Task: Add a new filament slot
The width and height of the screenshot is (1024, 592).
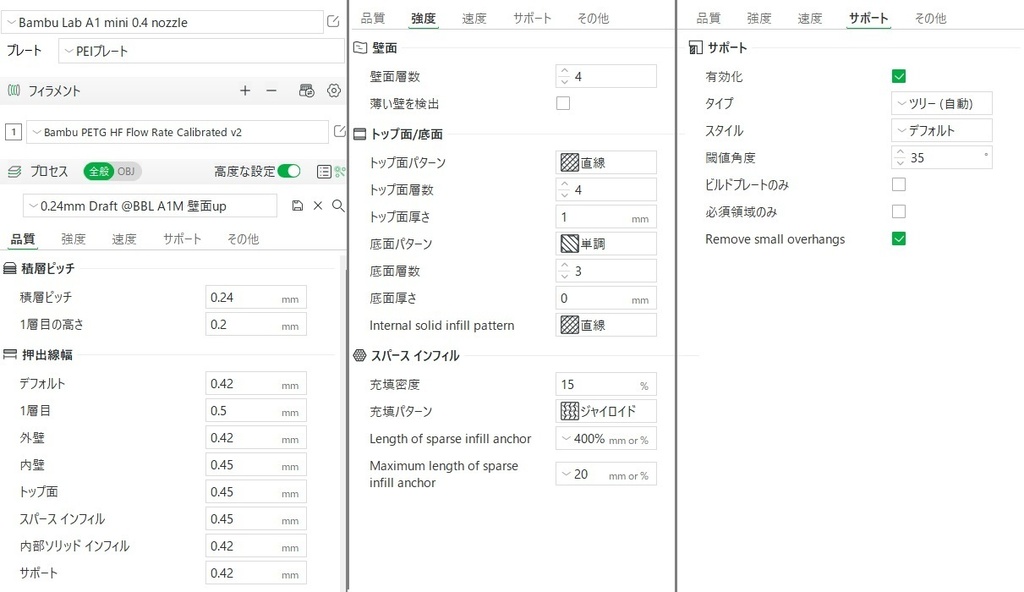Action: [244, 90]
